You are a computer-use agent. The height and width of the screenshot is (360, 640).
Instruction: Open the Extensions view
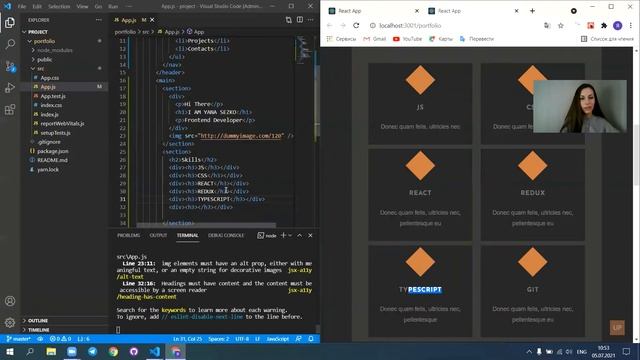click(x=10, y=109)
